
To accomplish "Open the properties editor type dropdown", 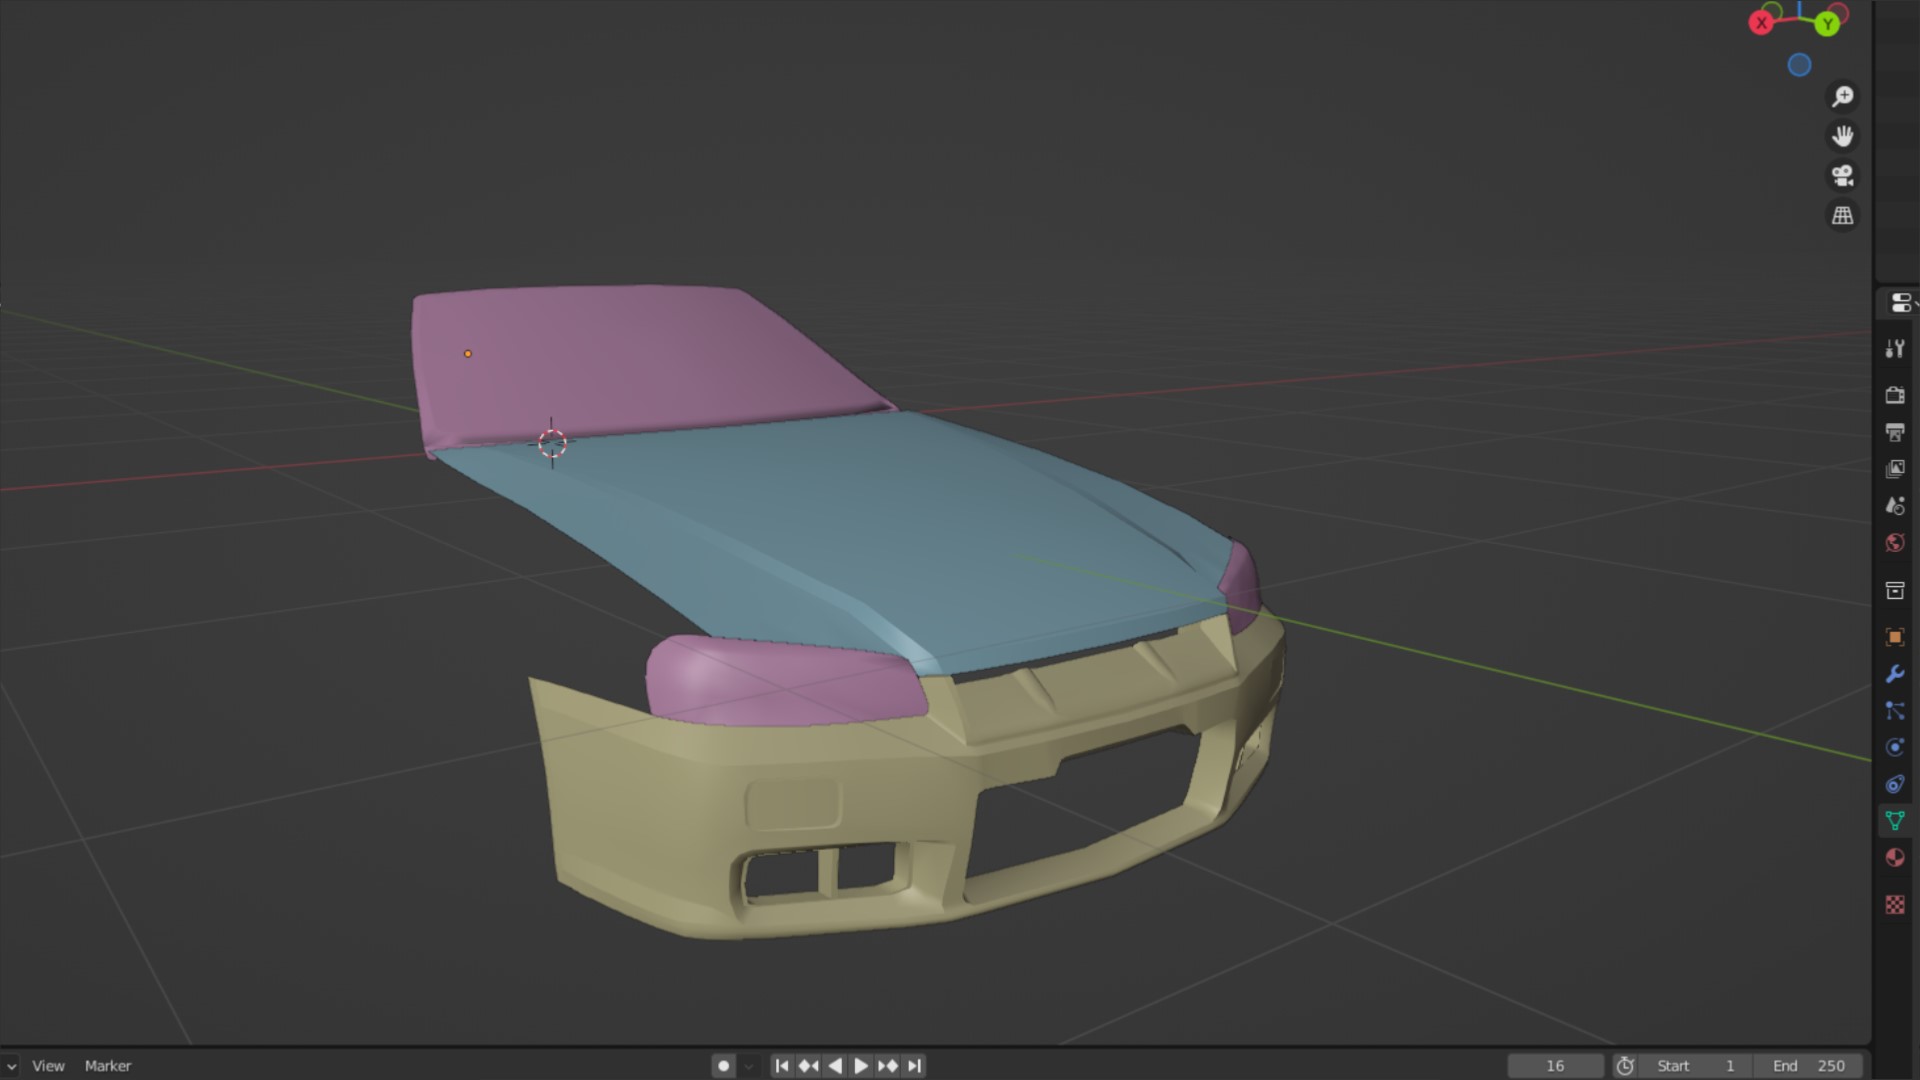I will click(x=1901, y=303).
